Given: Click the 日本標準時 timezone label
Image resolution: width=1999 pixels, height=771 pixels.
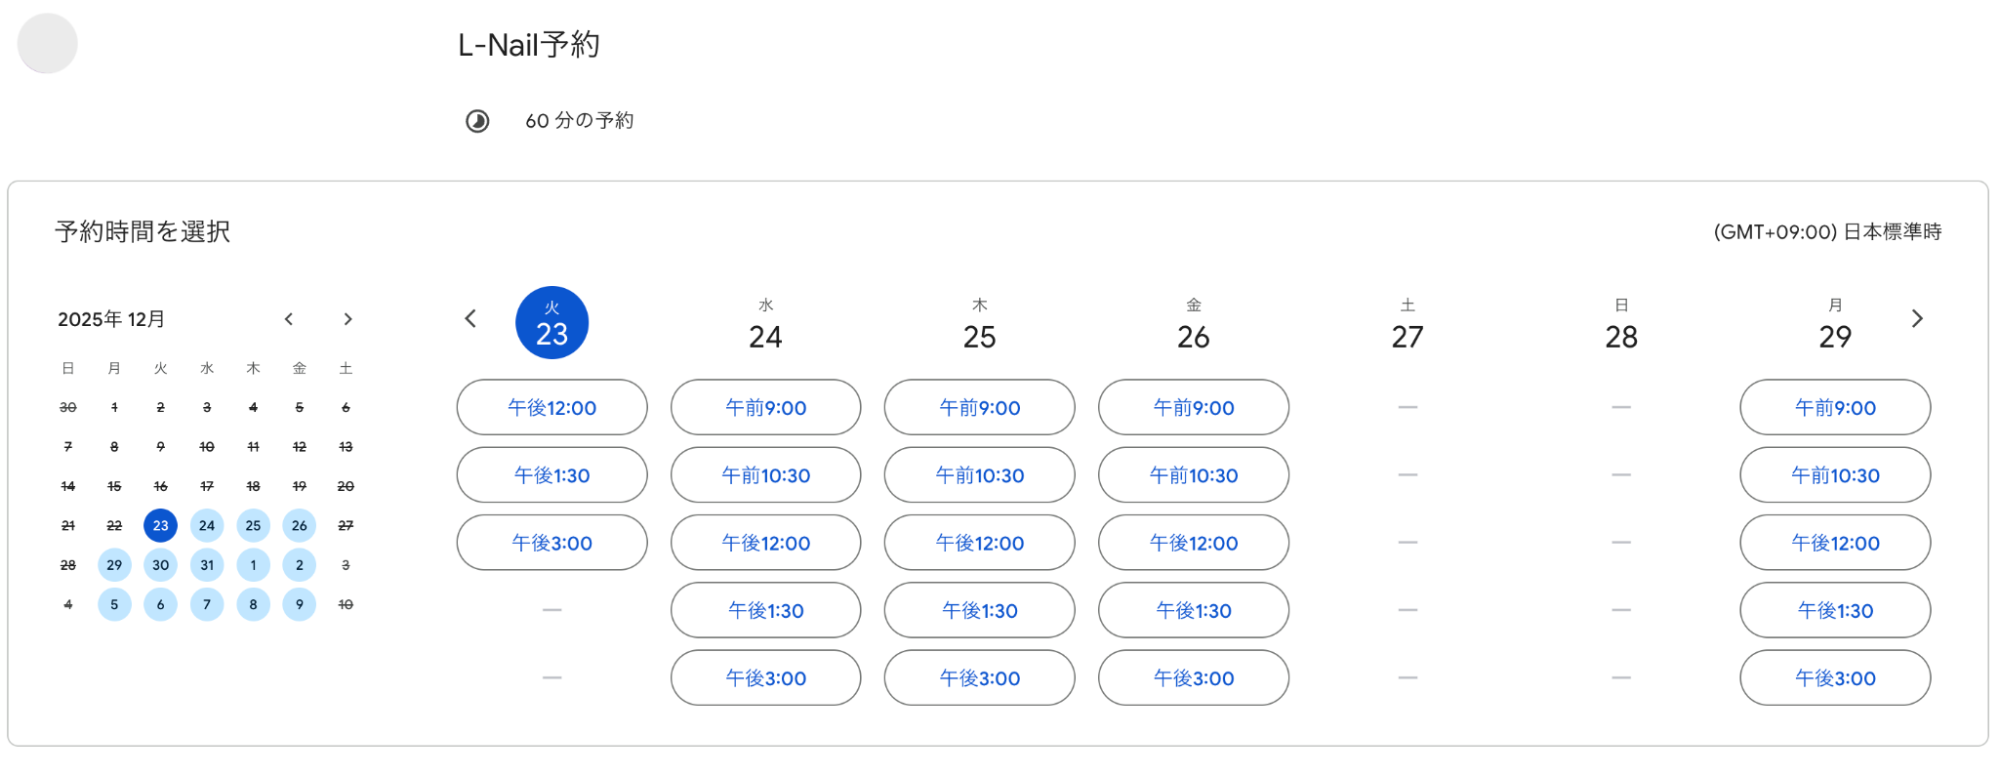Looking at the screenshot, I should 1827,232.
